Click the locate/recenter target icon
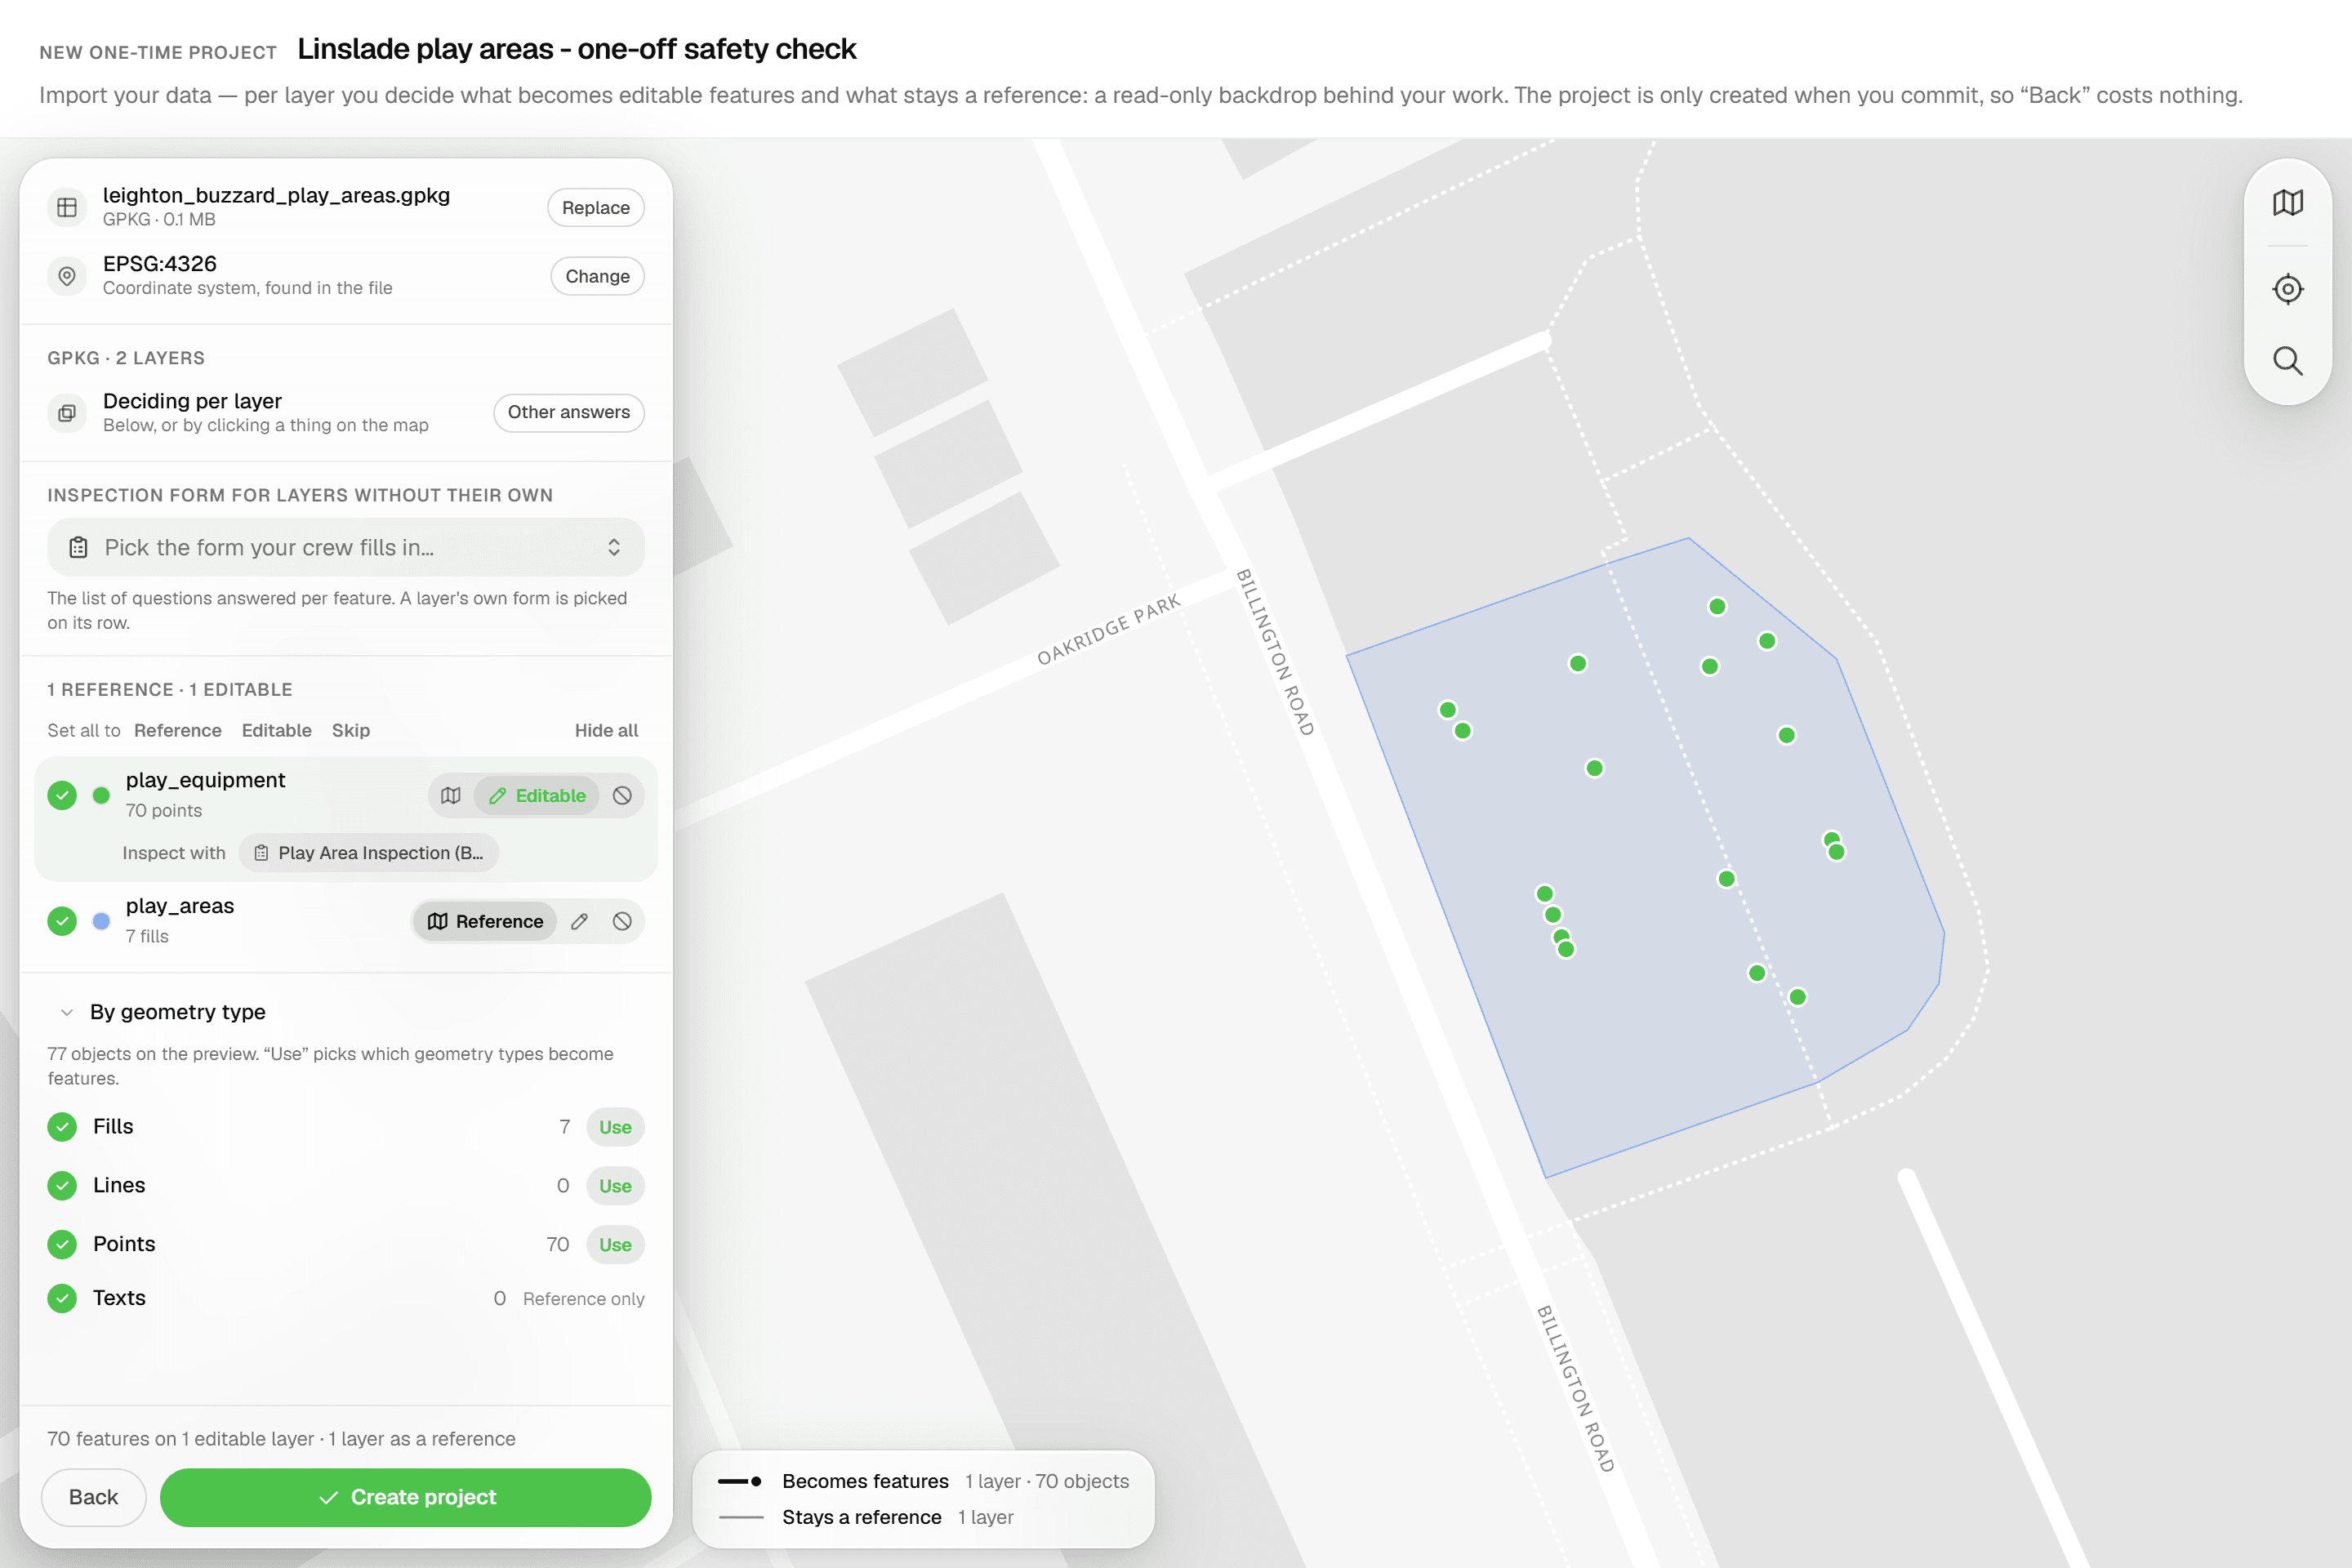 pos(2287,289)
